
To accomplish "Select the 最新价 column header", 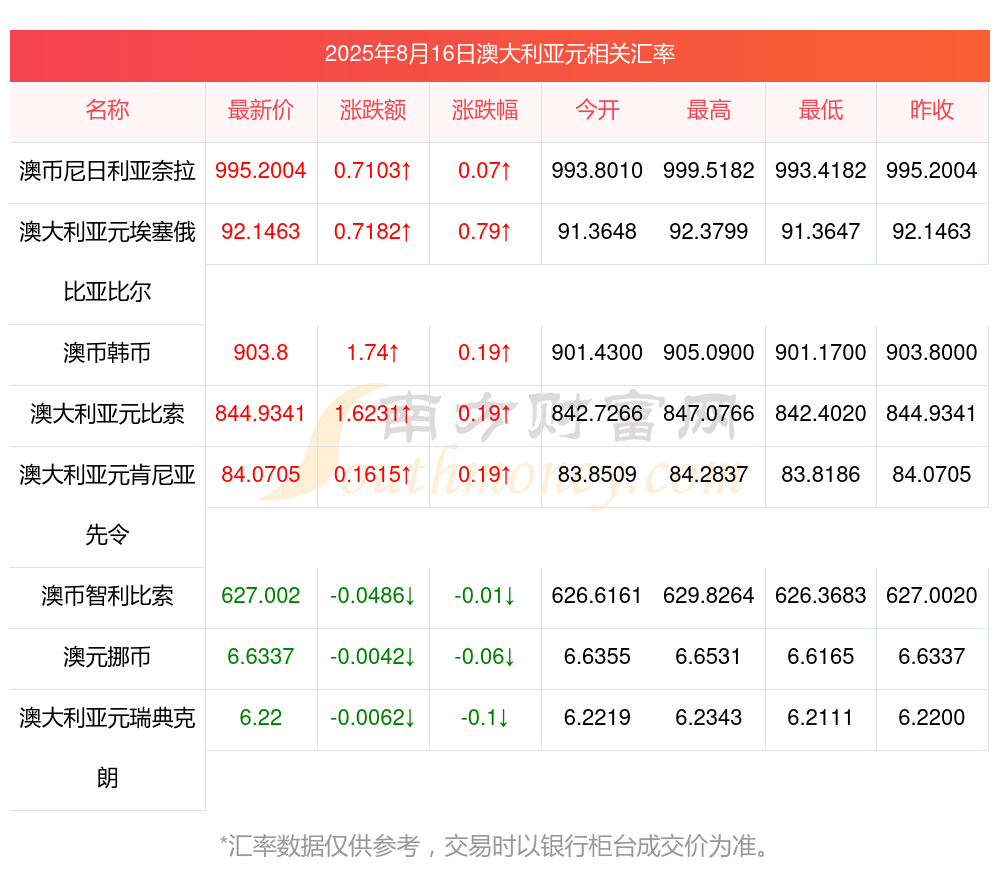I will point(261,110).
